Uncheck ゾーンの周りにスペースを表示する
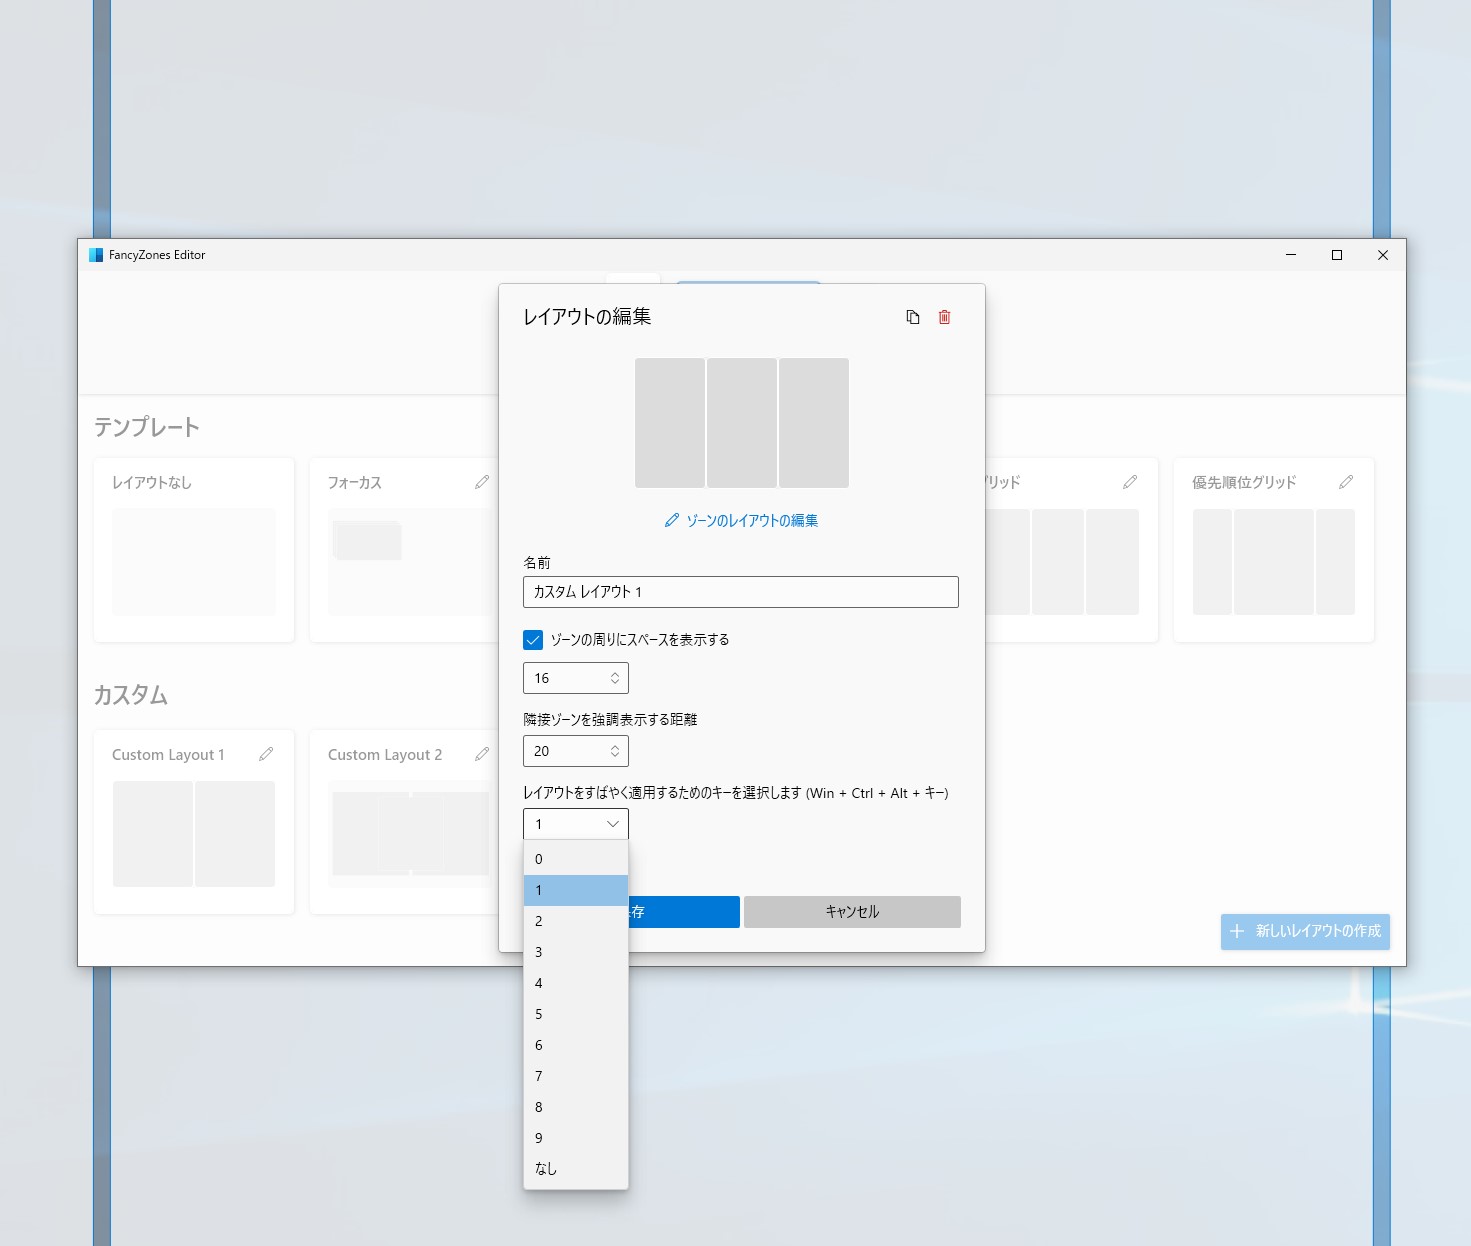Image resolution: width=1471 pixels, height=1246 pixels. click(532, 639)
